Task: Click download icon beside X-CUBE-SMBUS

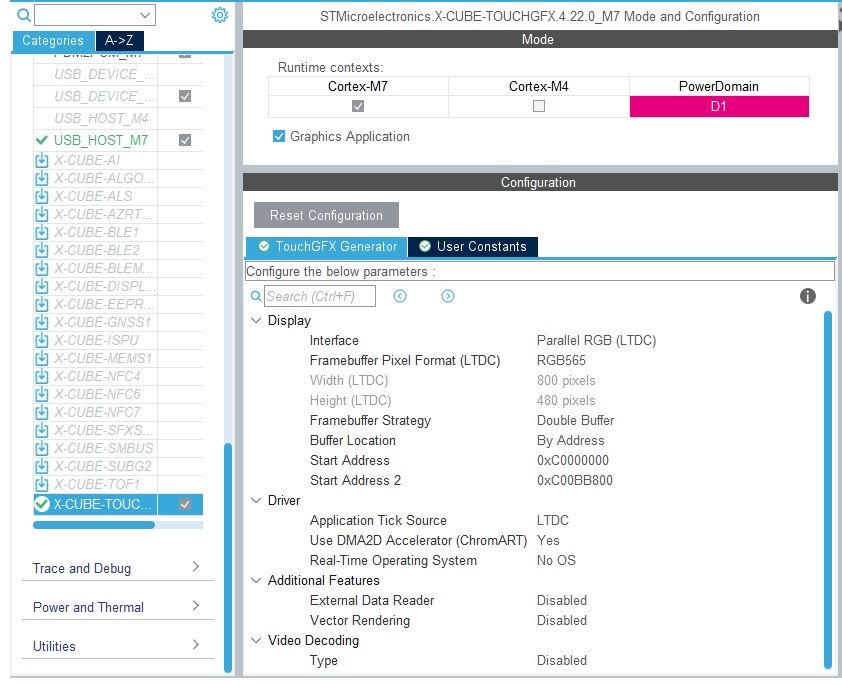Action: 41,448
